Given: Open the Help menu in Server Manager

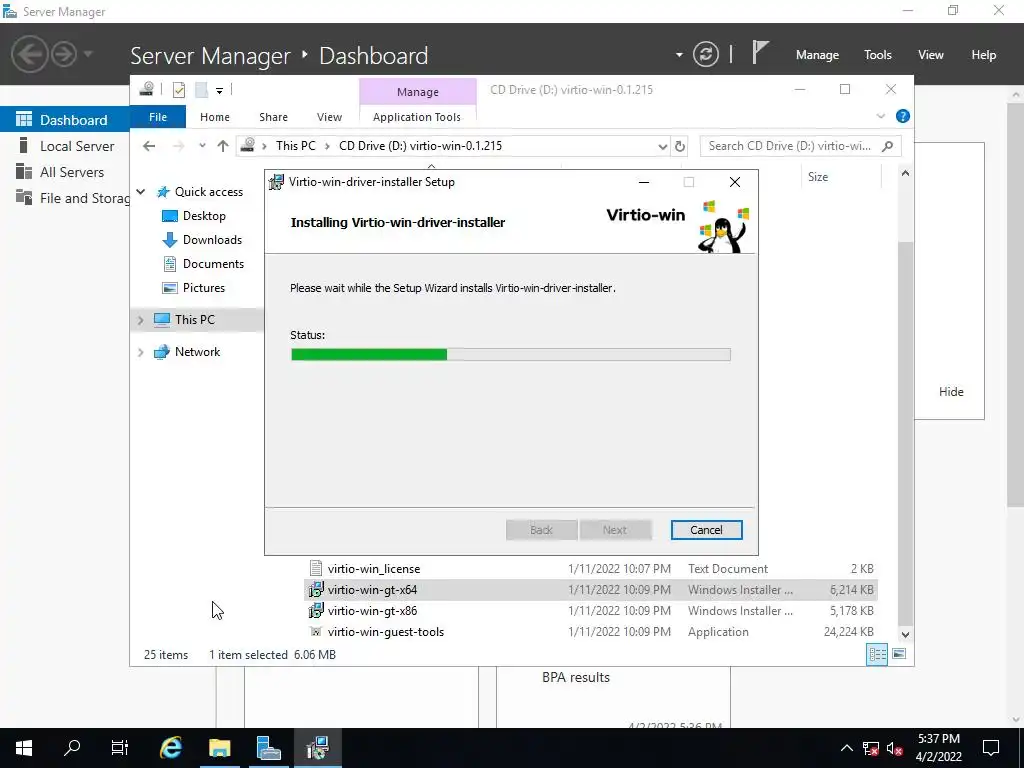Looking at the screenshot, I should [x=984, y=55].
